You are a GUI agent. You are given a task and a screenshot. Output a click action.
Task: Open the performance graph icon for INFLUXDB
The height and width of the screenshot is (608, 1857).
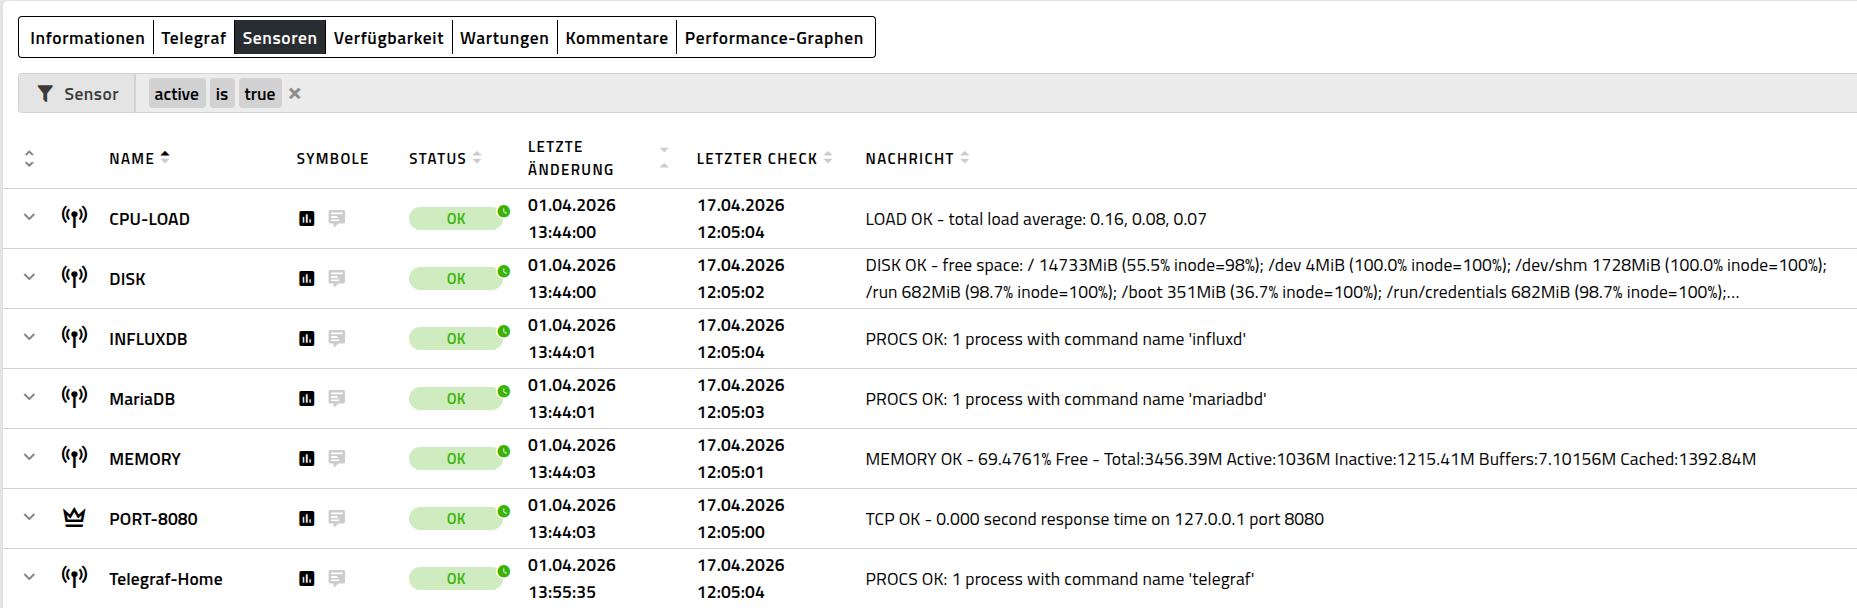pyautogui.click(x=307, y=338)
